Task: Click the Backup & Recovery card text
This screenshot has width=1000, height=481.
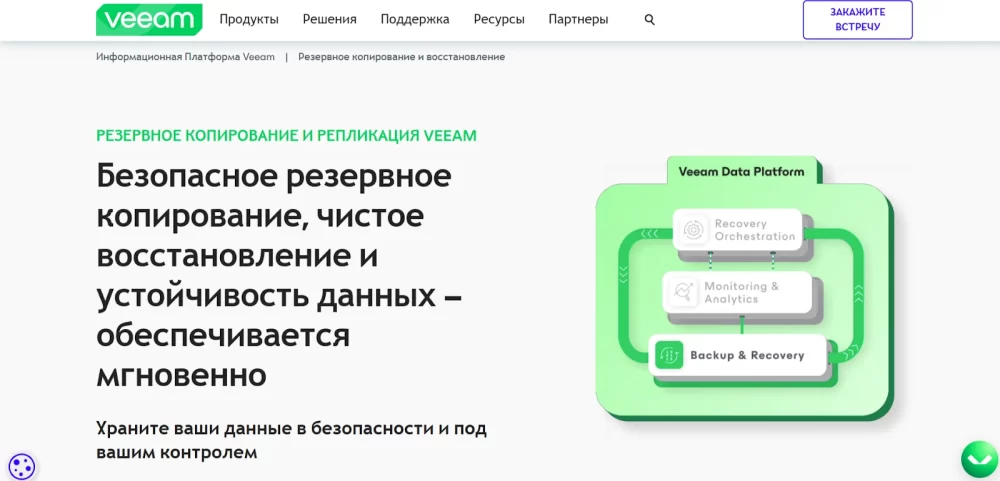Action: click(x=747, y=355)
